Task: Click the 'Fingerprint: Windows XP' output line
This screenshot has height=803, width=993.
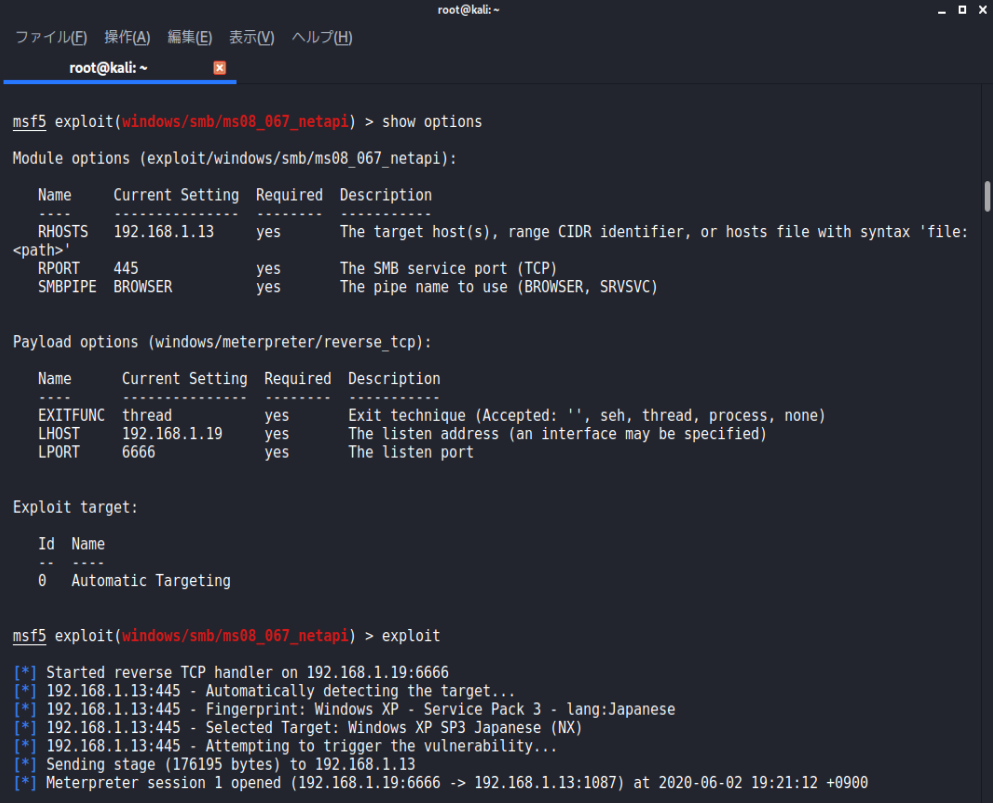Action: pos(344,709)
